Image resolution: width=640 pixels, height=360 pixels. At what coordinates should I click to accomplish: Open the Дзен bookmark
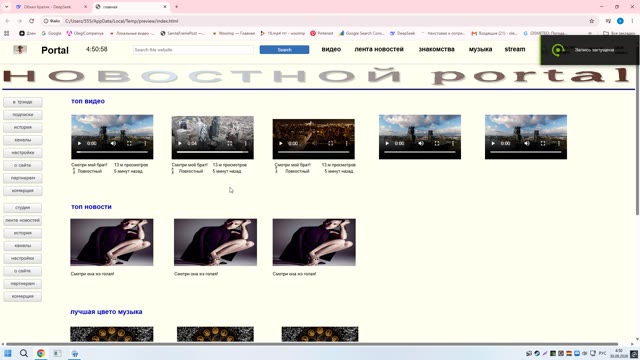(x=27, y=33)
